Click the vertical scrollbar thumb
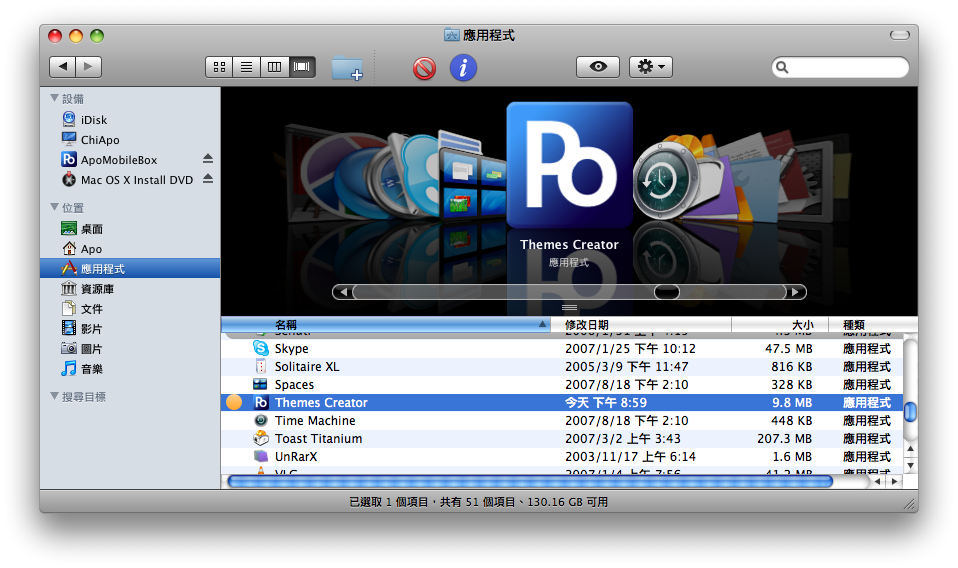958x568 pixels. point(910,412)
